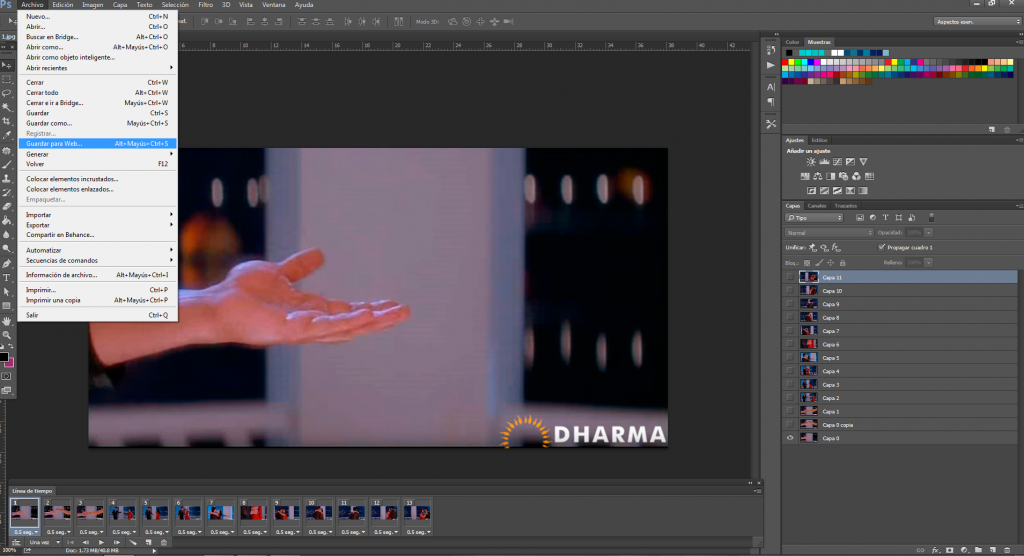The width and height of the screenshot is (1024, 556).
Task: Add a Channel Mixer adjustment
Action: coord(856,176)
